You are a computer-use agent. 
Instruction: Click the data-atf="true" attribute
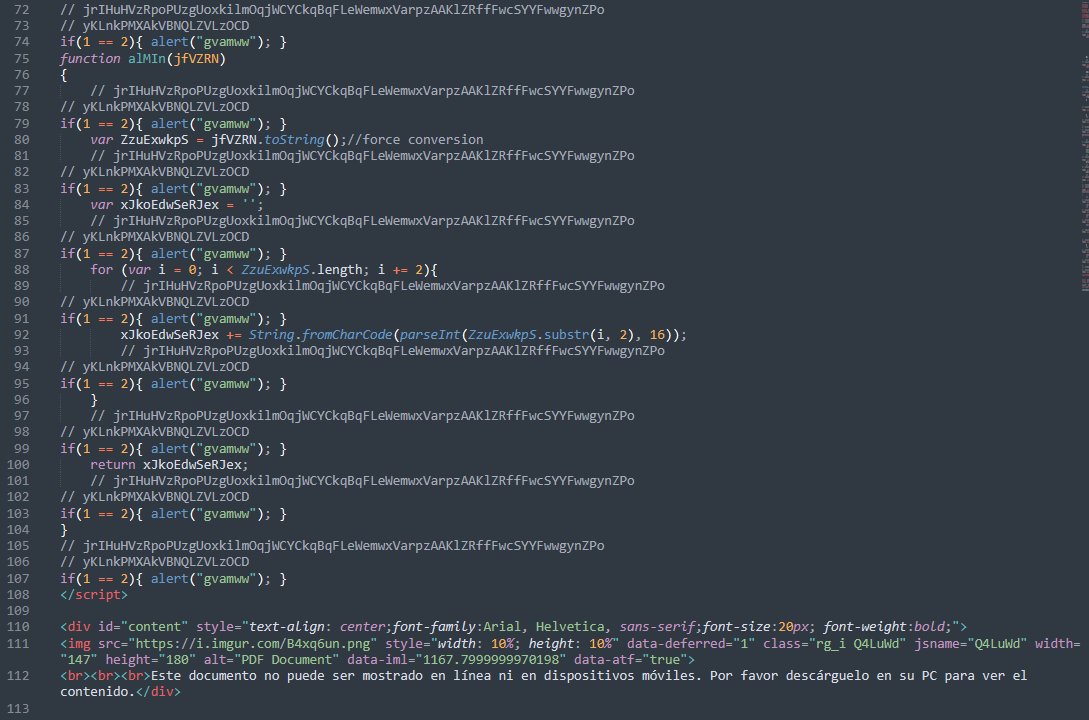point(630,660)
